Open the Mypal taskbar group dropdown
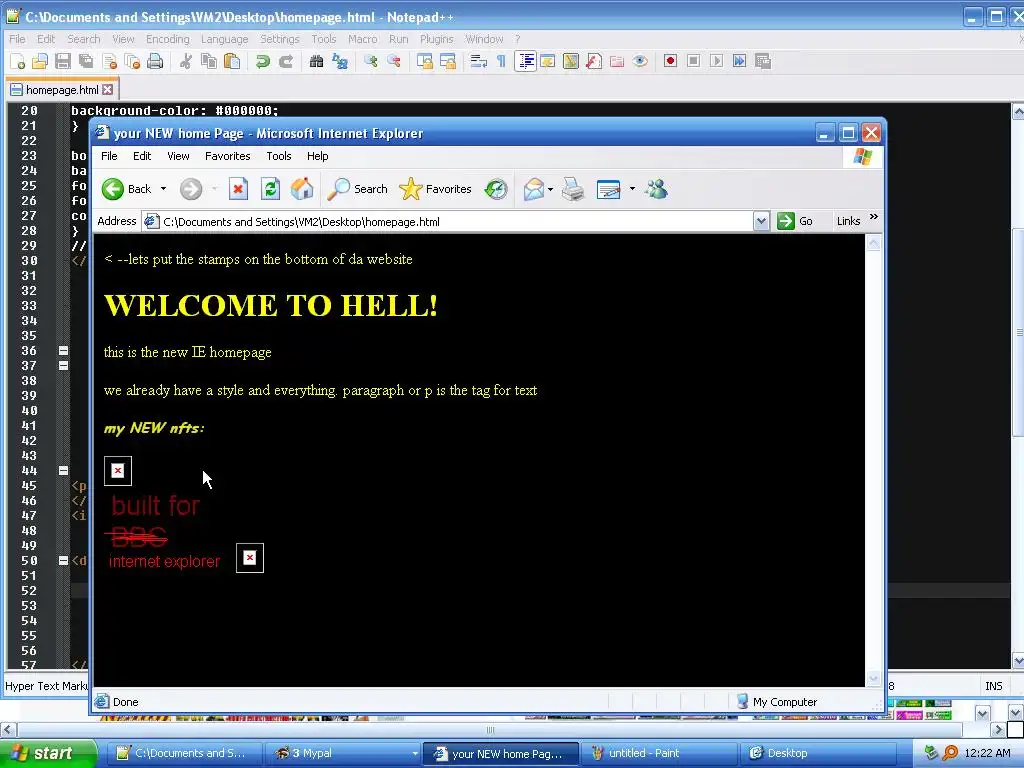1024x768 pixels. pyautogui.click(x=415, y=754)
